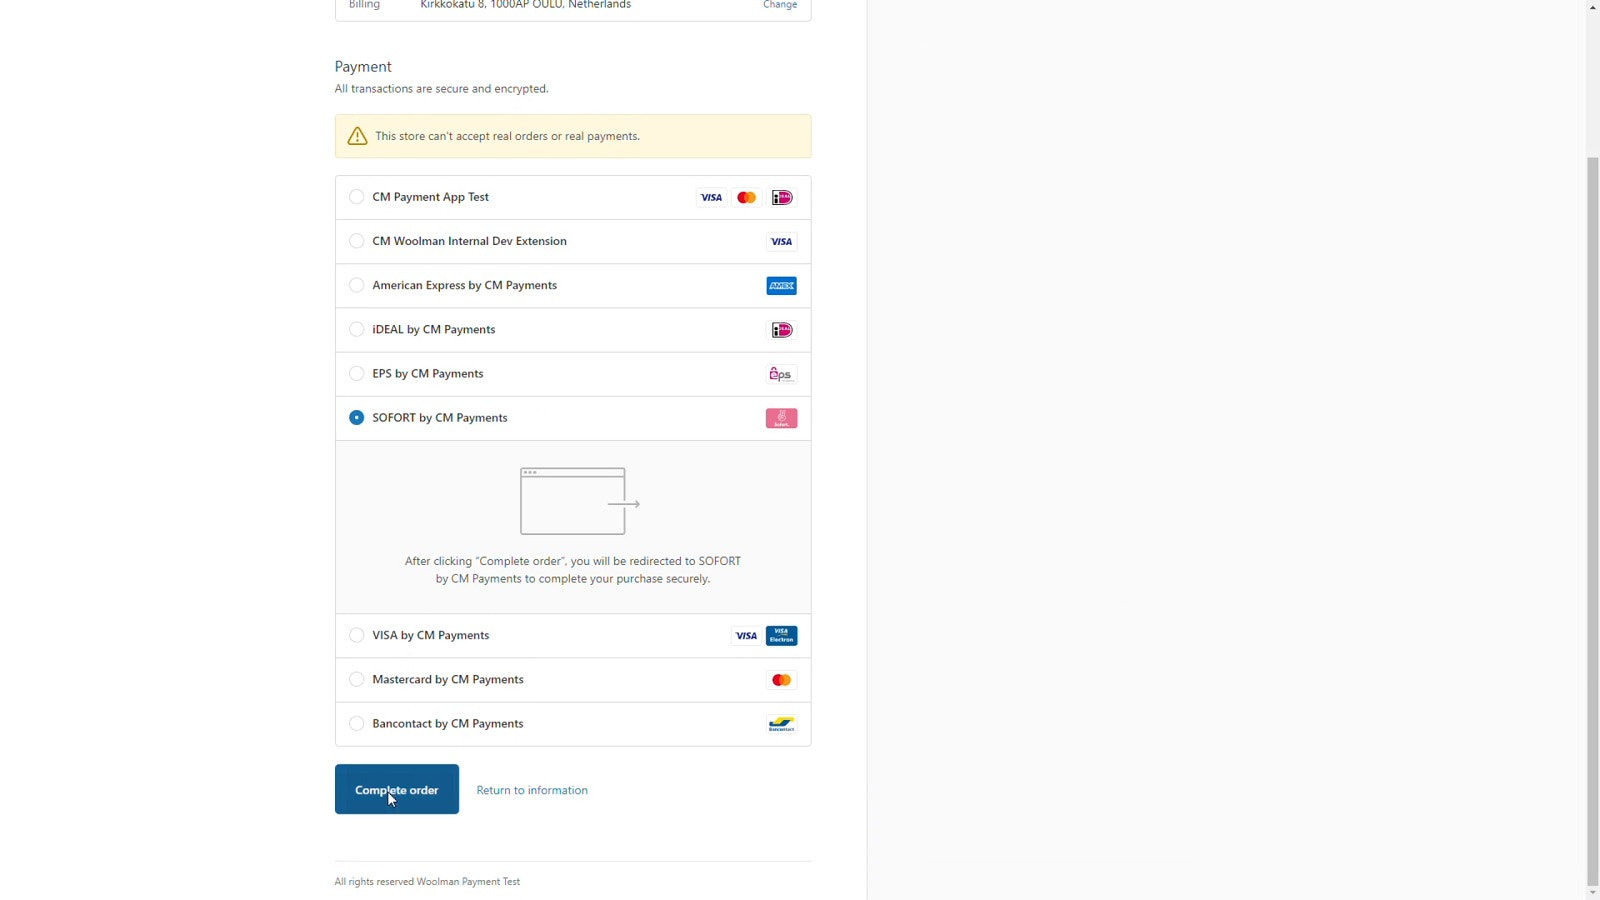The height and width of the screenshot is (900, 1600).
Task: Select iDEAL by CM Payments radio button
Action: [356, 329]
